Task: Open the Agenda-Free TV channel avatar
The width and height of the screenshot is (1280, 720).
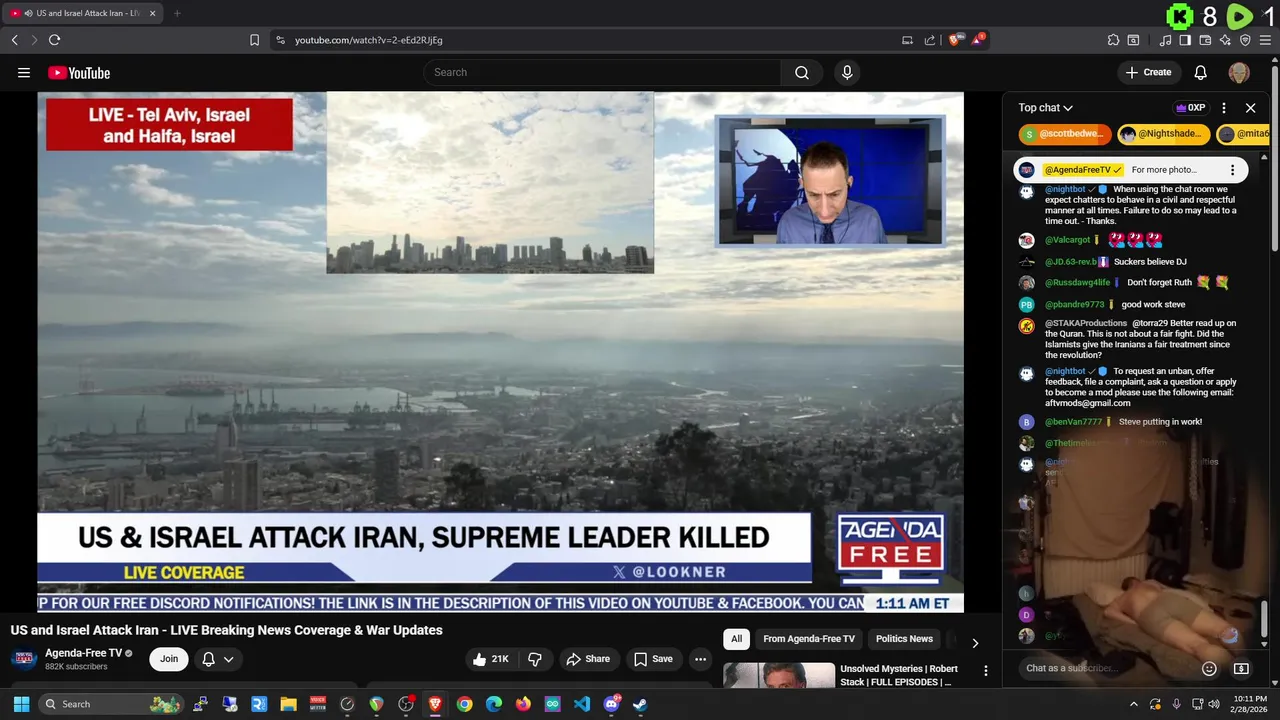Action: point(24,659)
